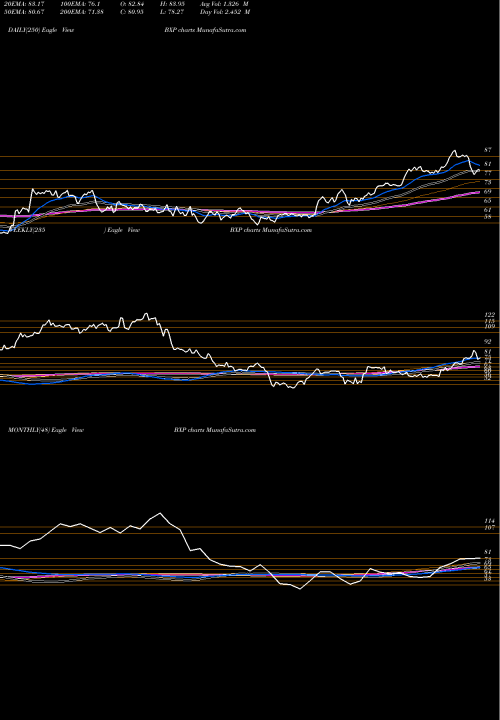Click the high price 'H:' value
Viewport: 500px width, 720px height.
point(171,3)
